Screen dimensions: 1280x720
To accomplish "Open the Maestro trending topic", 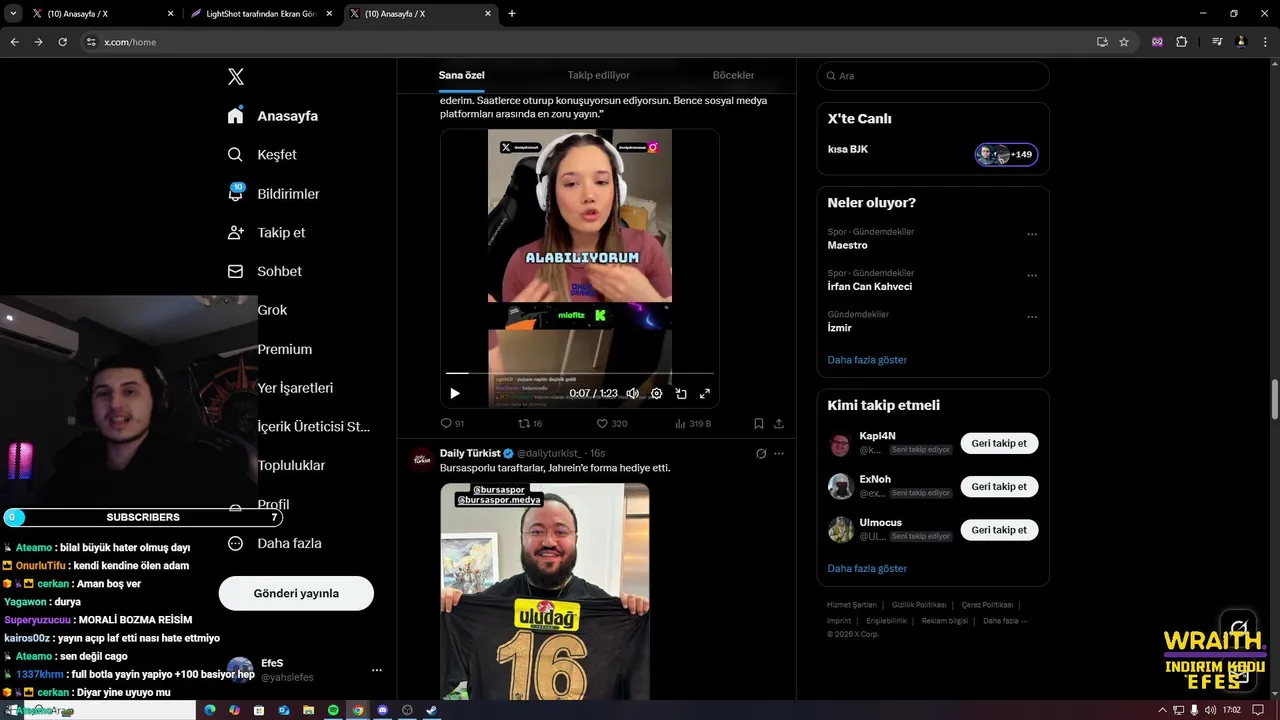I will coord(847,245).
